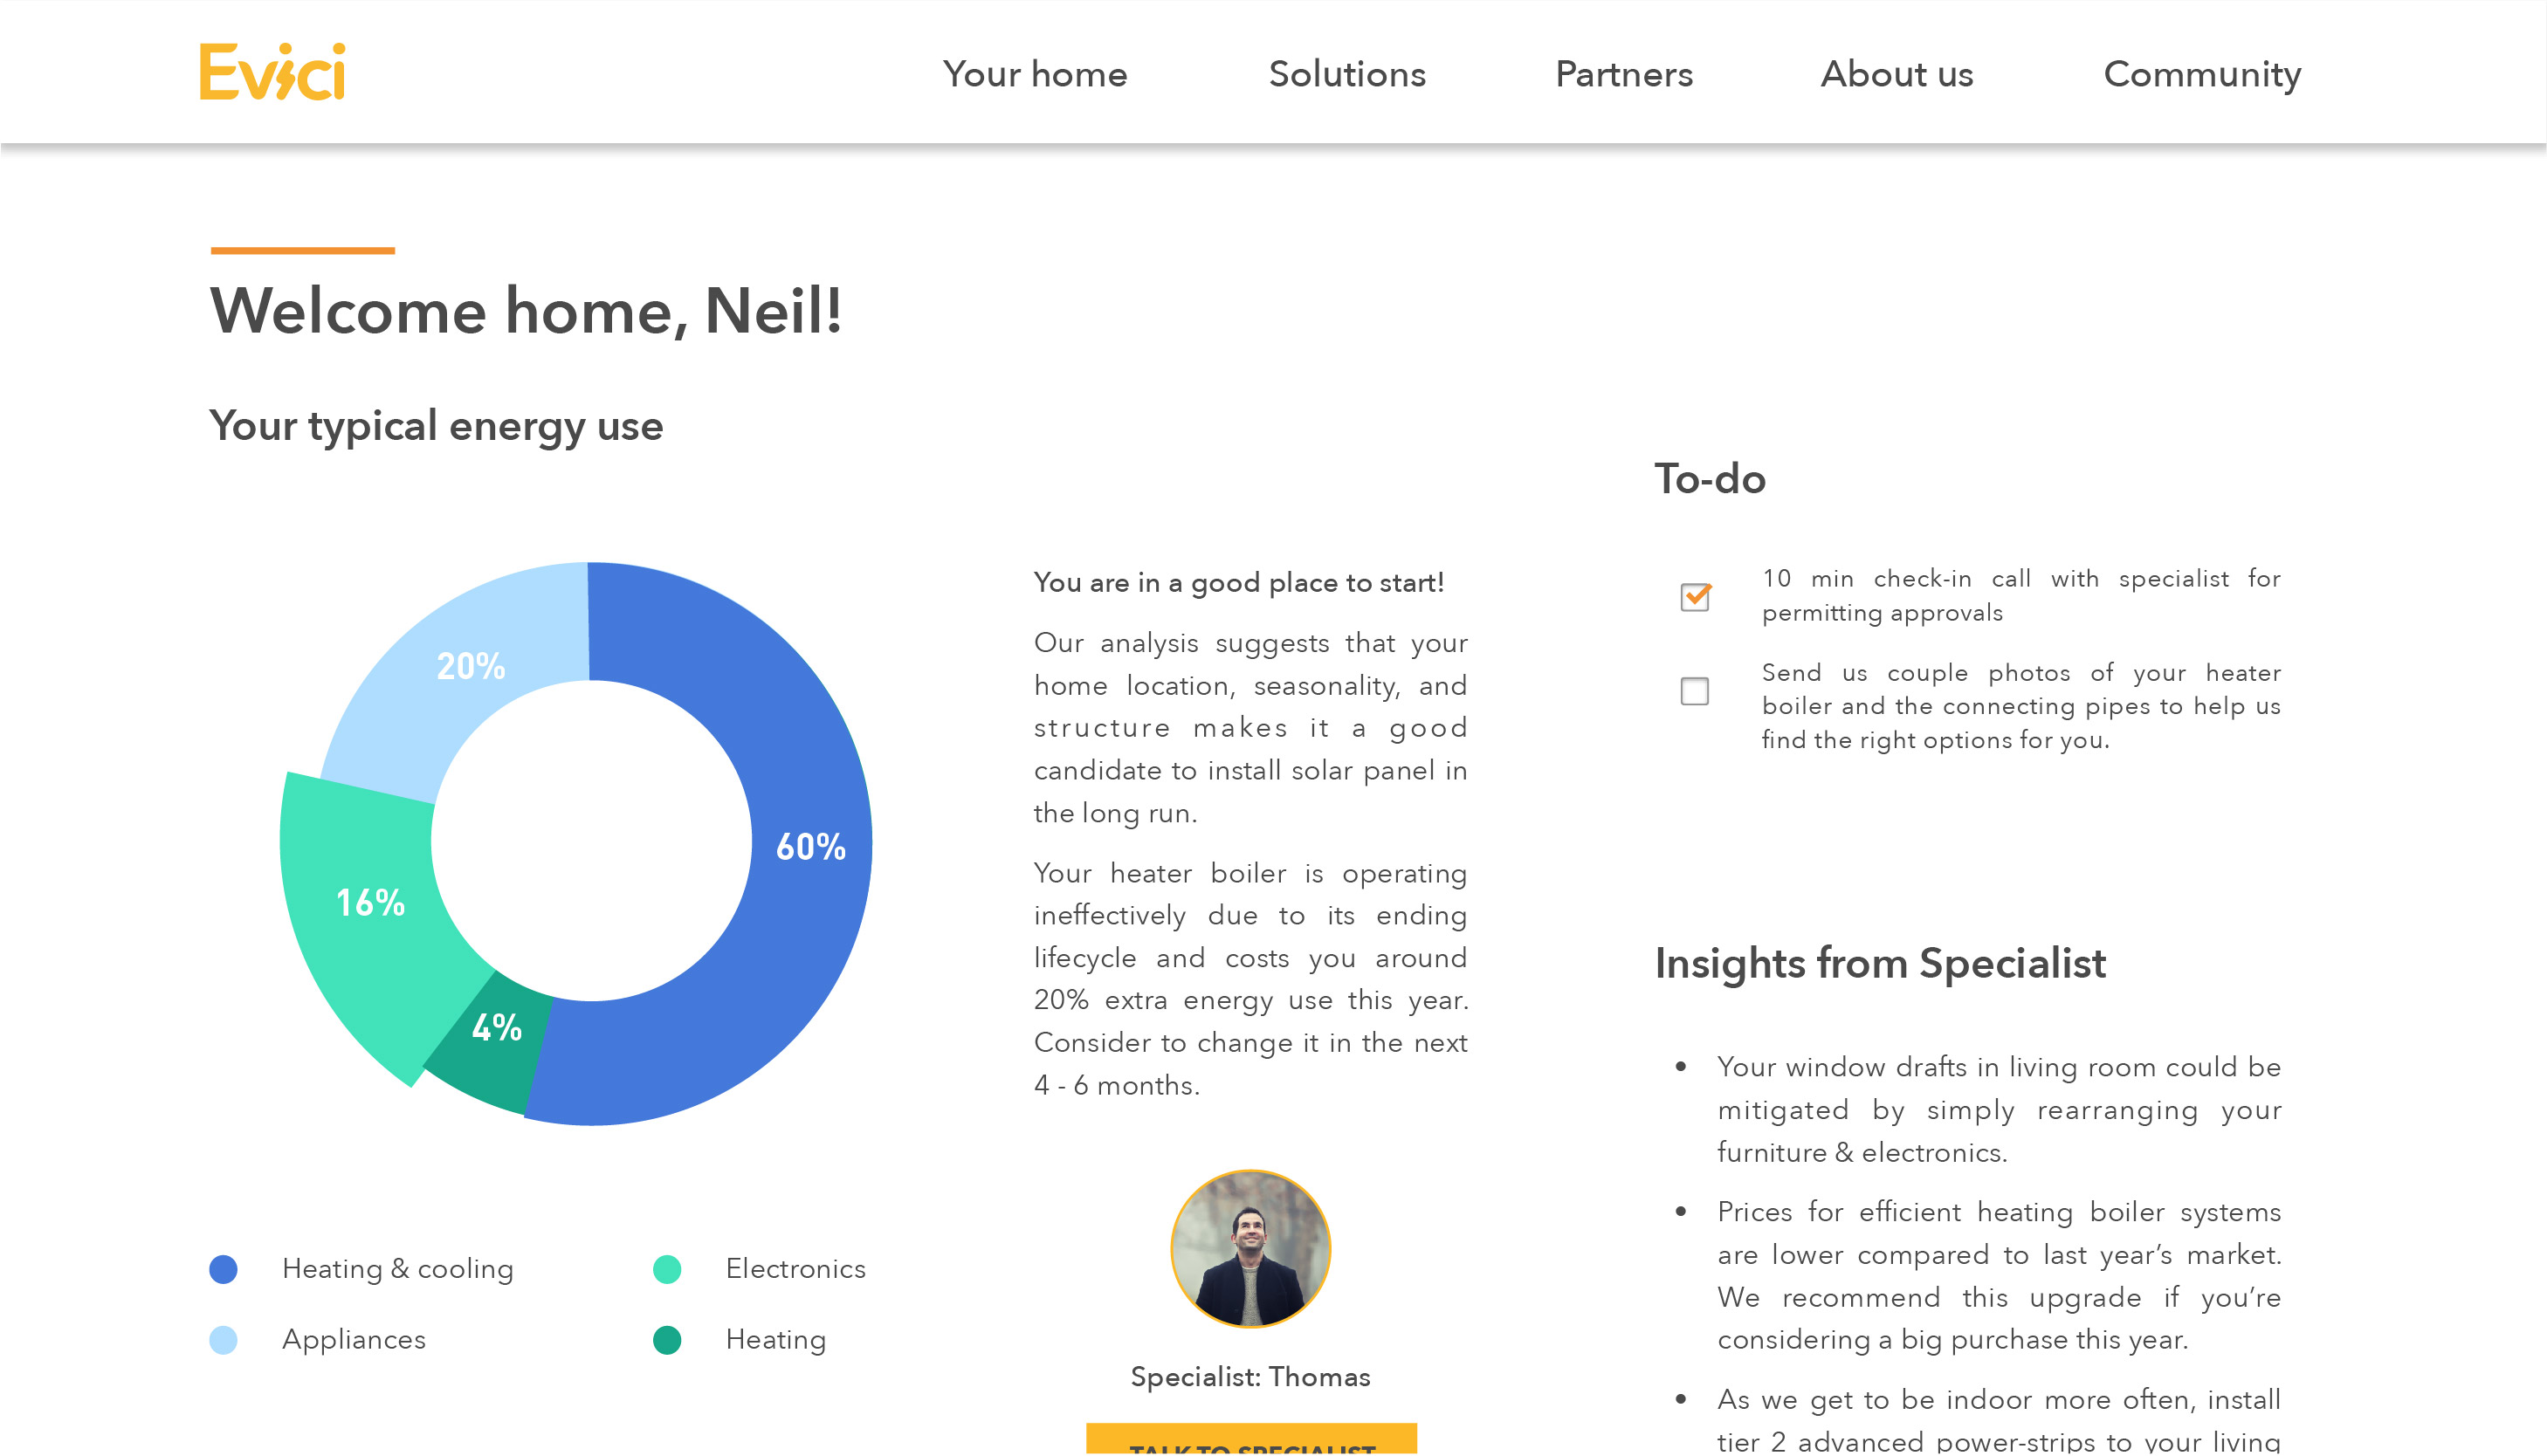Check the heater boiler photos to-do item
This screenshot has height=1456, width=2547.
pyautogui.click(x=1694, y=691)
